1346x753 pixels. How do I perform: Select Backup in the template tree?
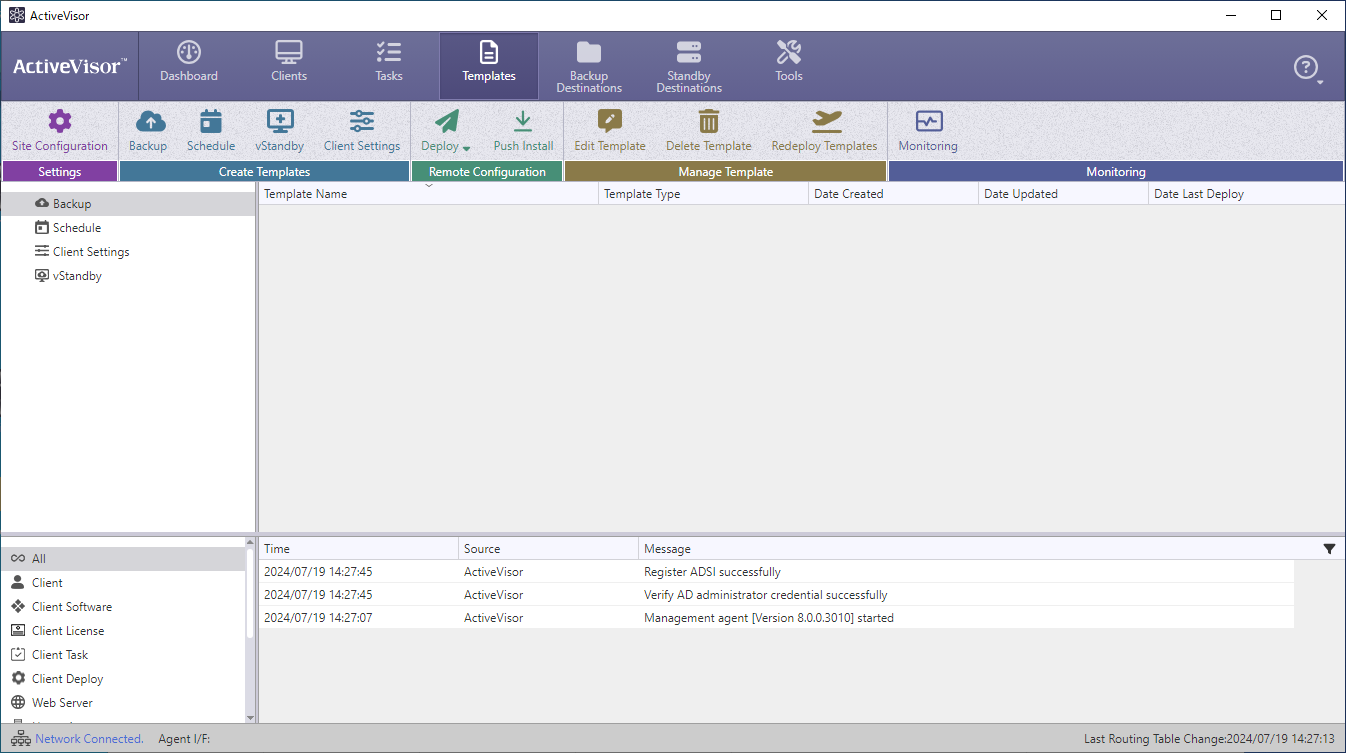[128, 204]
